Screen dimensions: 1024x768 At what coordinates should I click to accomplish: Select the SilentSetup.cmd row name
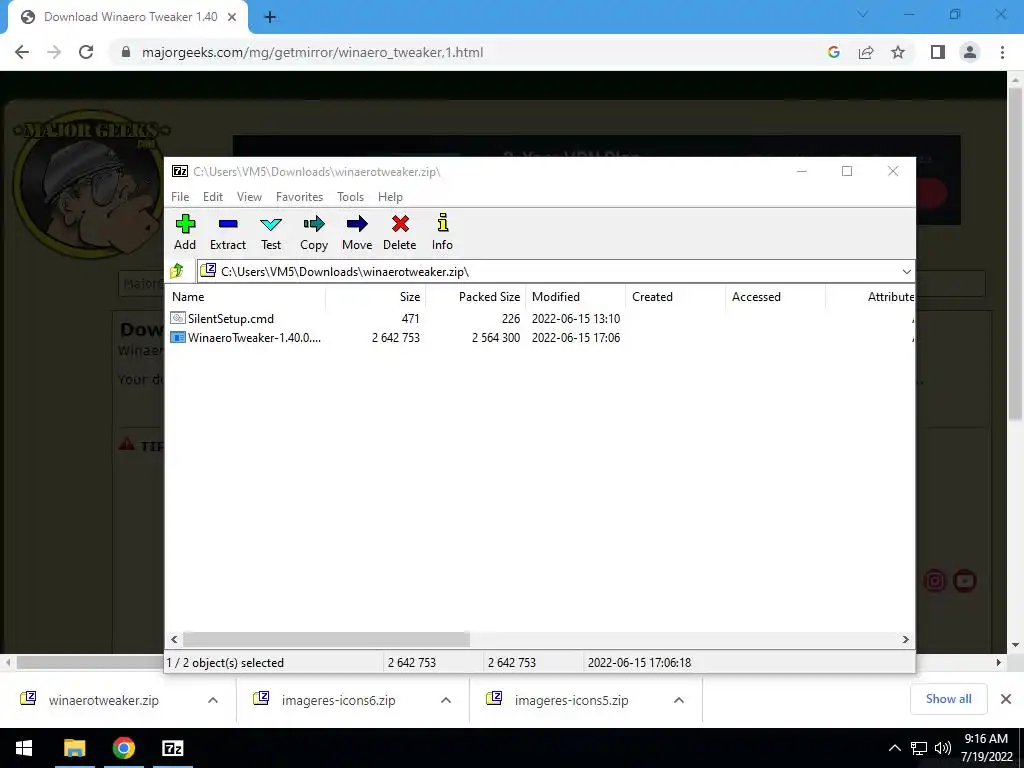[x=231, y=319]
